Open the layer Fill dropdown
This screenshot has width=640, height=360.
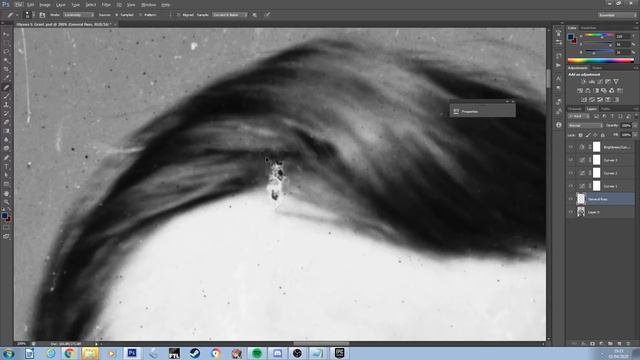pos(636,135)
